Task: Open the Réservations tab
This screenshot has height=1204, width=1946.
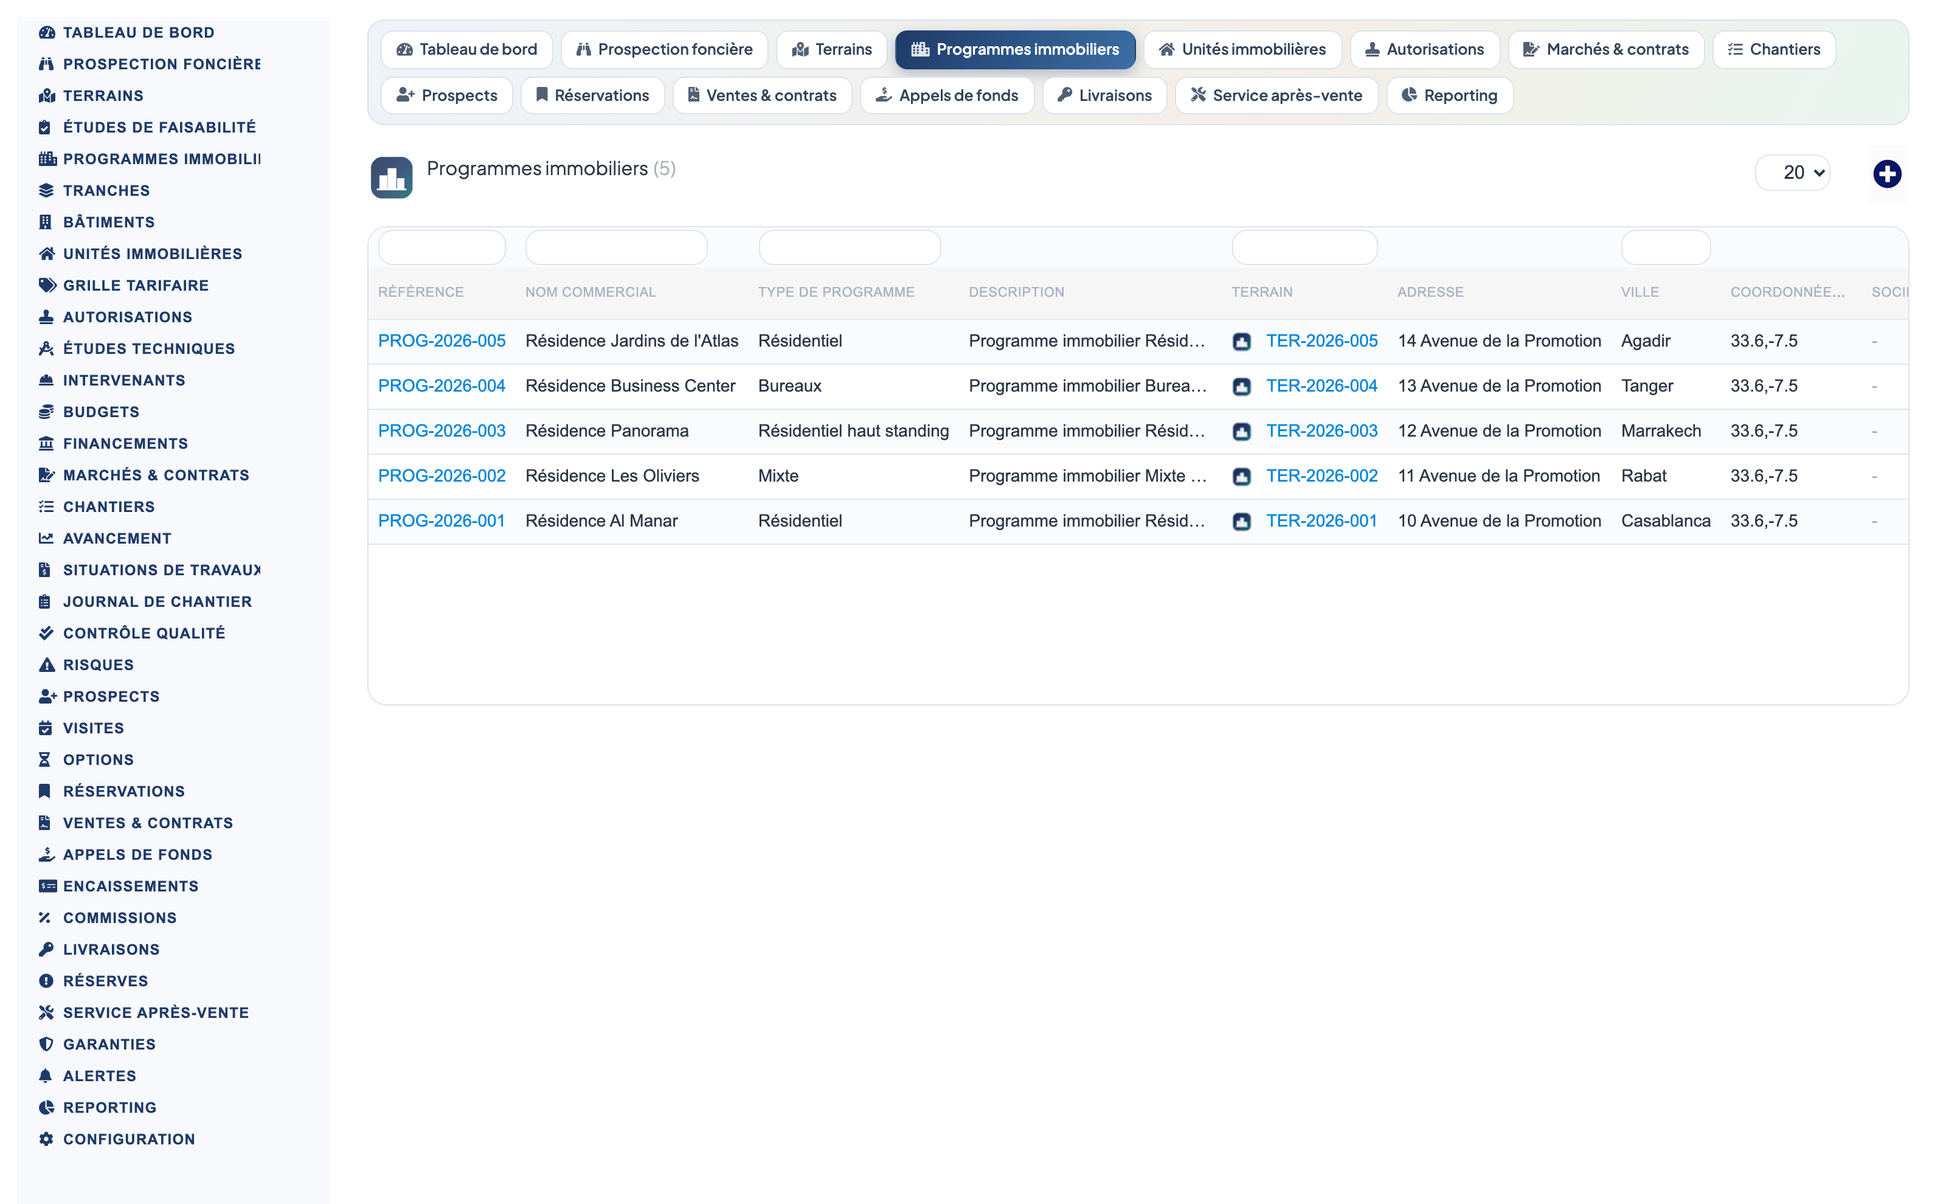Action: [x=592, y=95]
